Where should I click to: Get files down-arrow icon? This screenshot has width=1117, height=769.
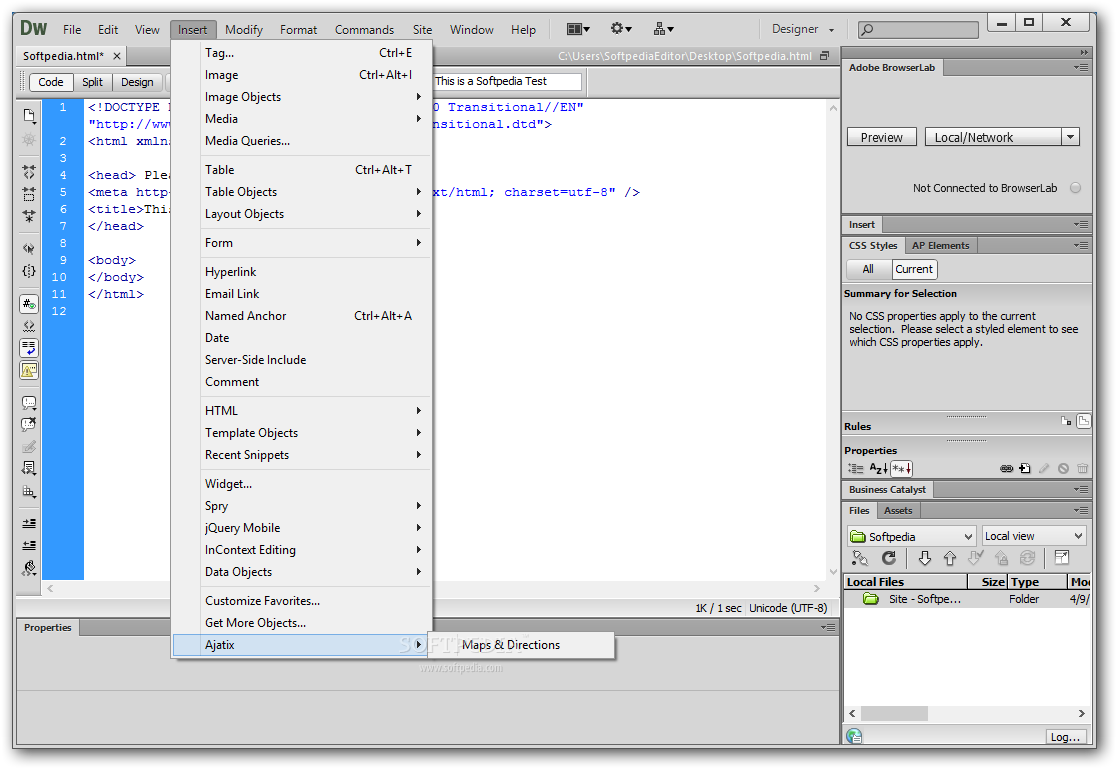(925, 558)
